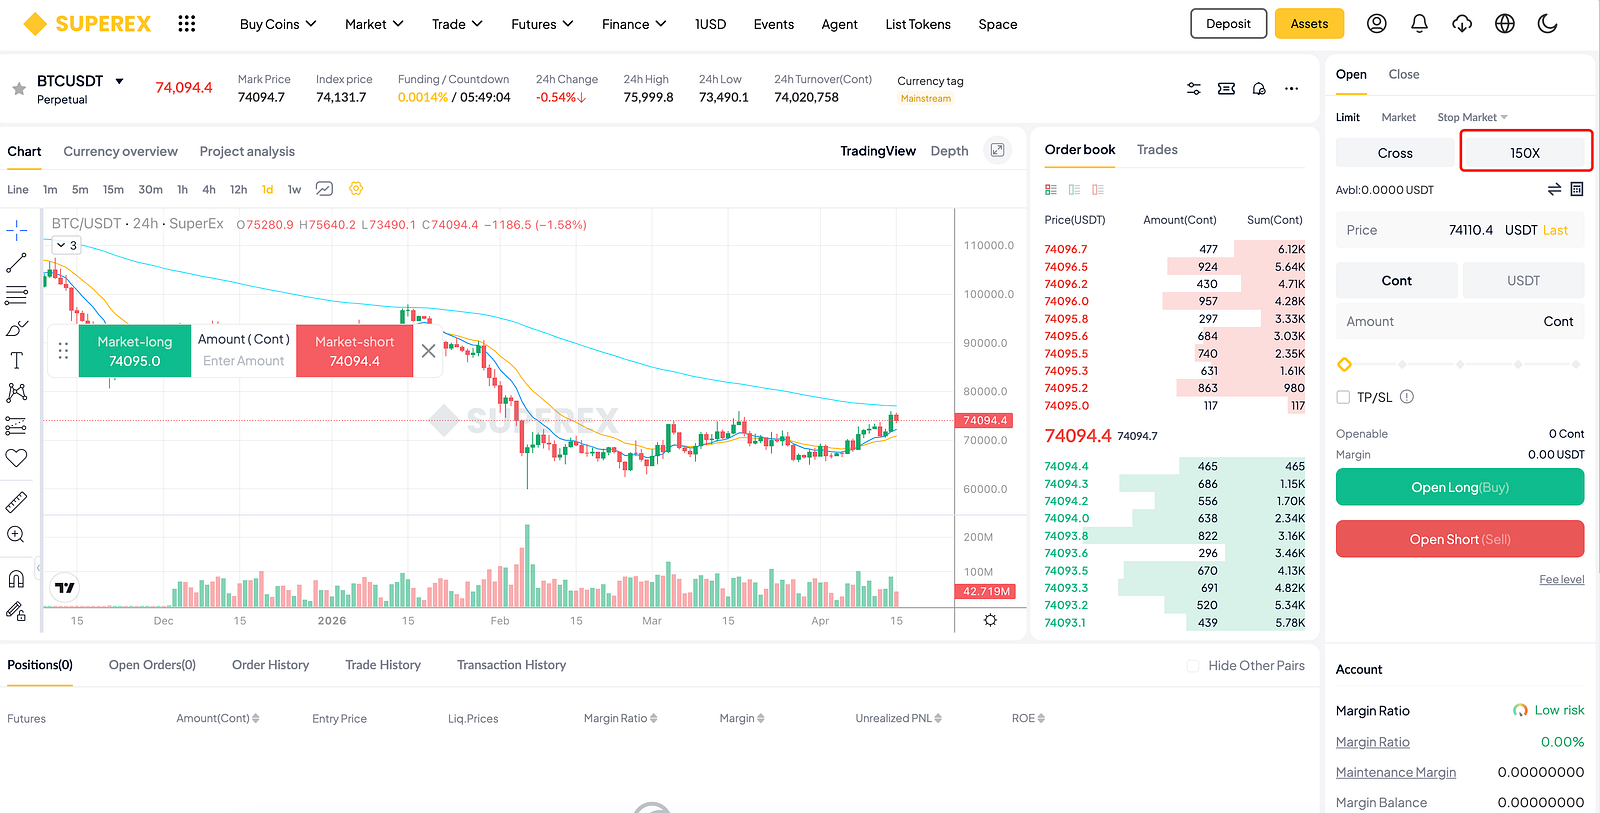Open the 150X leverage selector
This screenshot has width=1600, height=813.
click(x=1525, y=153)
